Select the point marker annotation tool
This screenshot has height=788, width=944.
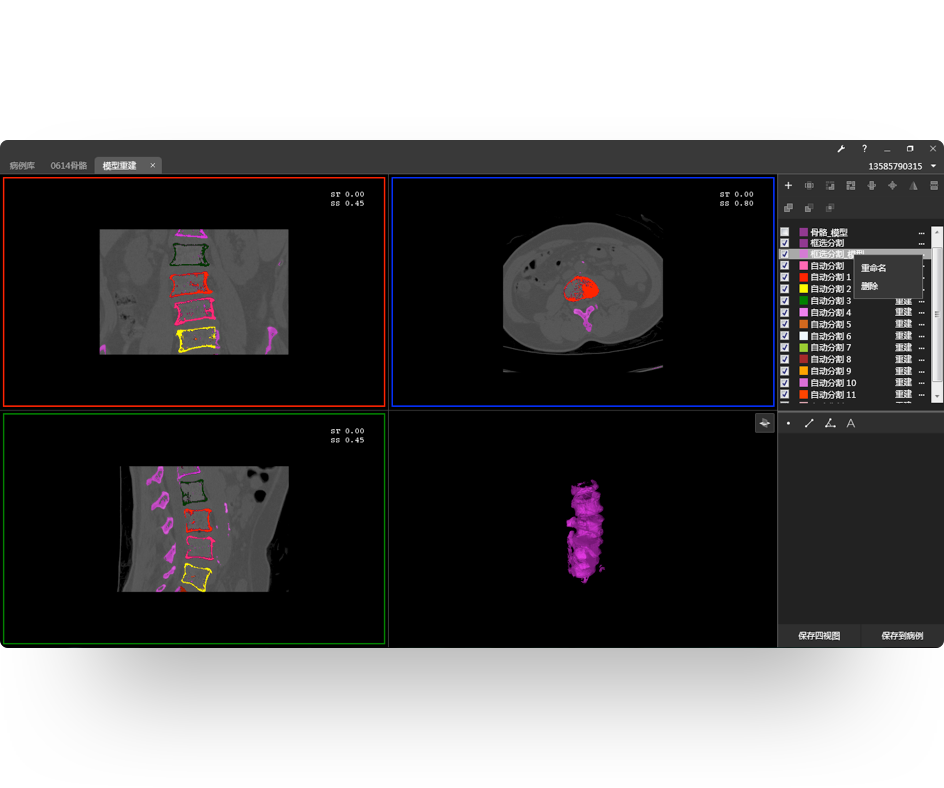pos(788,424)
